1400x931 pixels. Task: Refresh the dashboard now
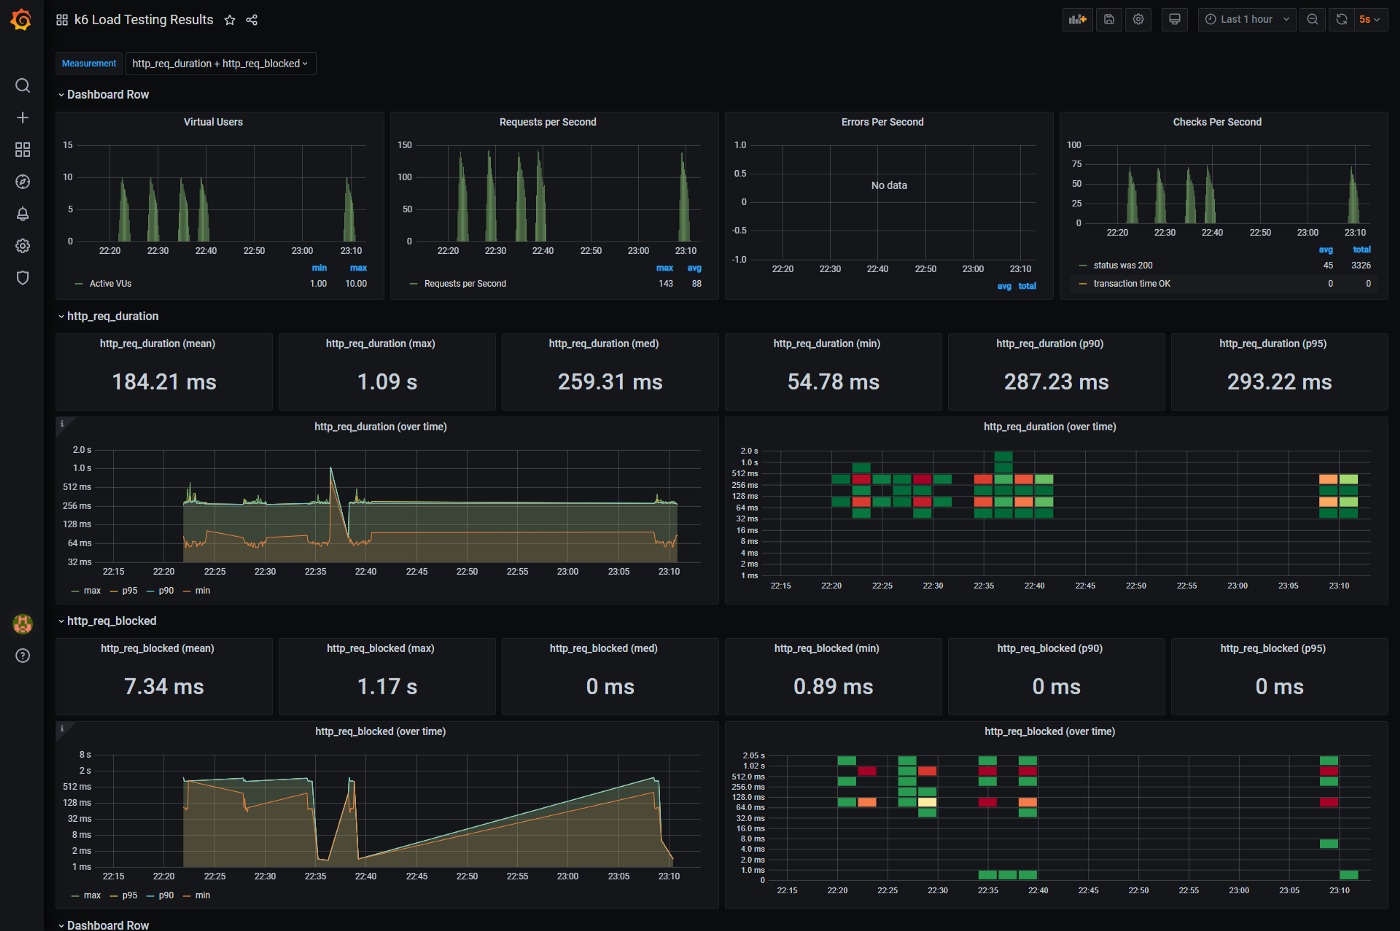(x=1342, y=19)
